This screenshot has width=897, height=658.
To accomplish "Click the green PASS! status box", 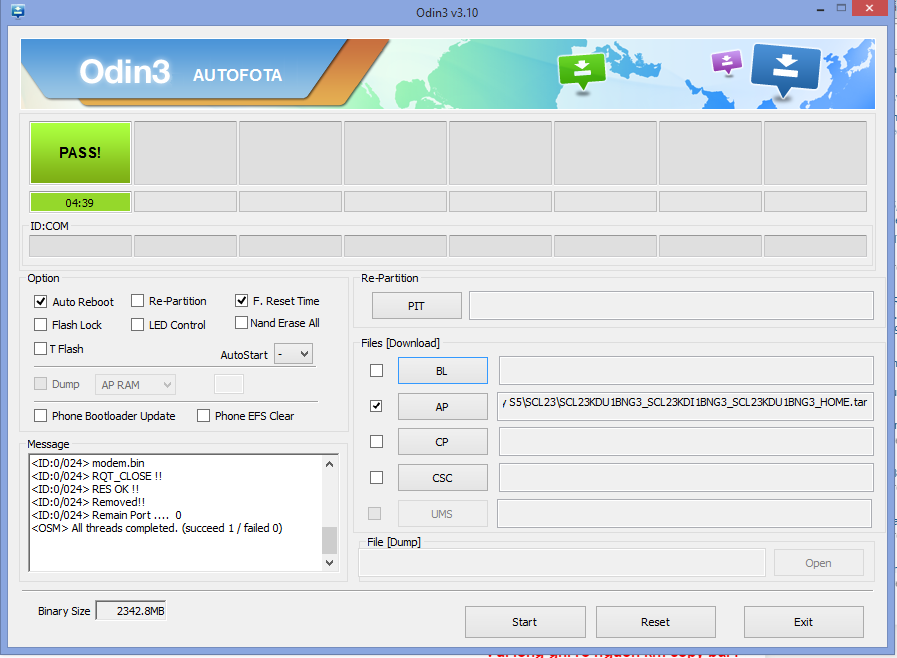I will point(80,153).
